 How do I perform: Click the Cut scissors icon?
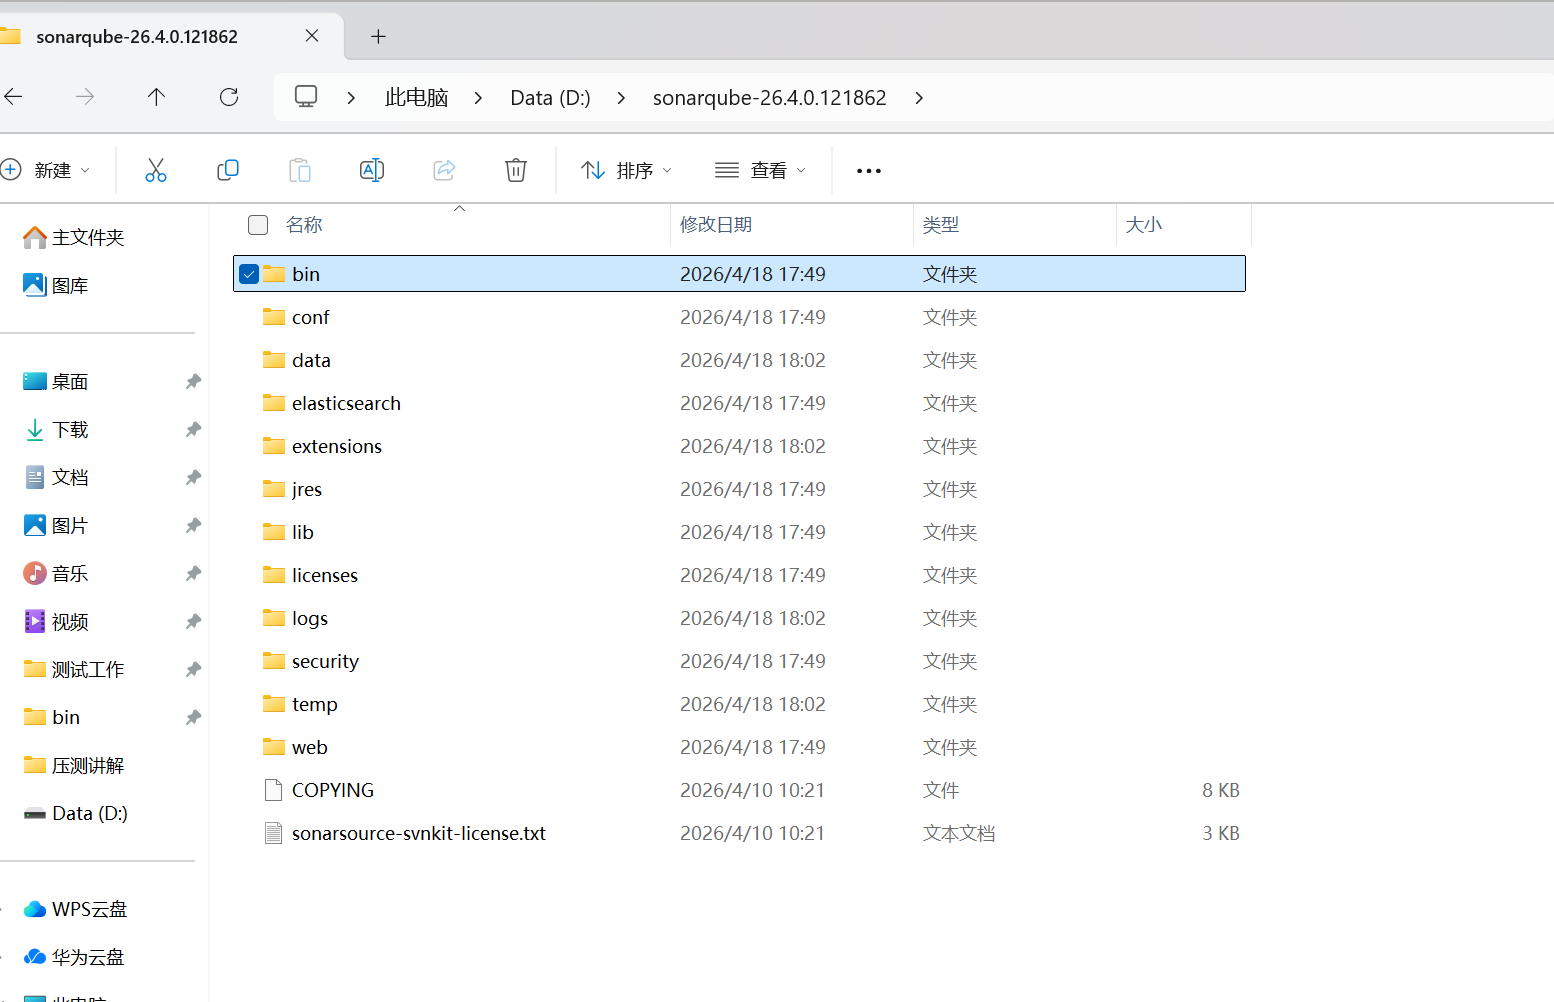click(156, 170)
